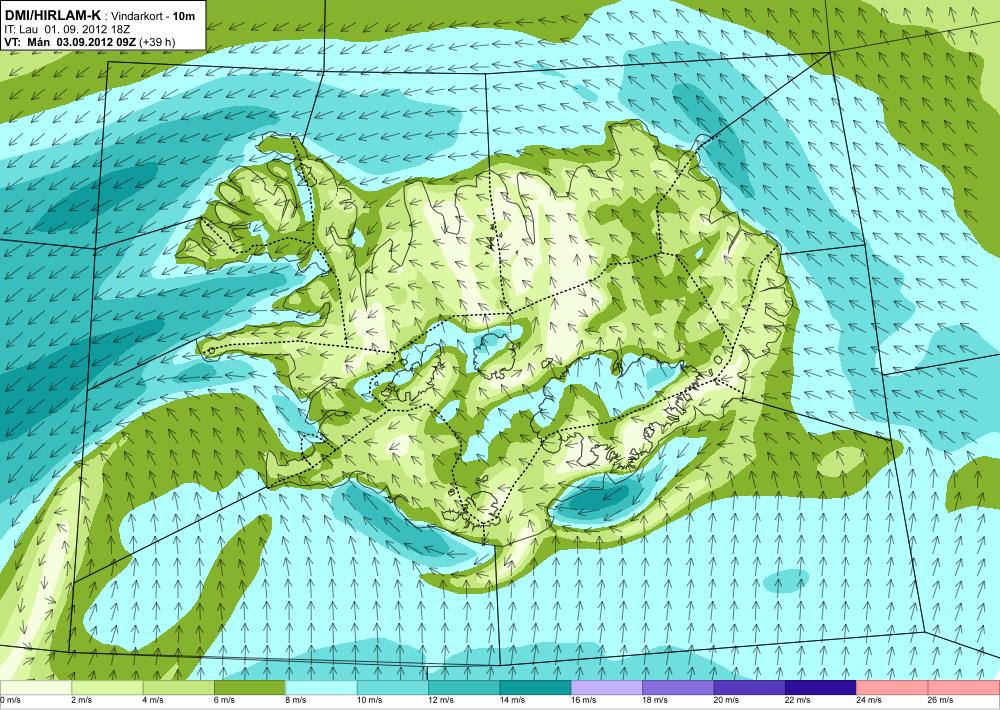Click the '20 m/s' legend label
The width and height of the screenshot is (1000, 710).
click(726, 700)
